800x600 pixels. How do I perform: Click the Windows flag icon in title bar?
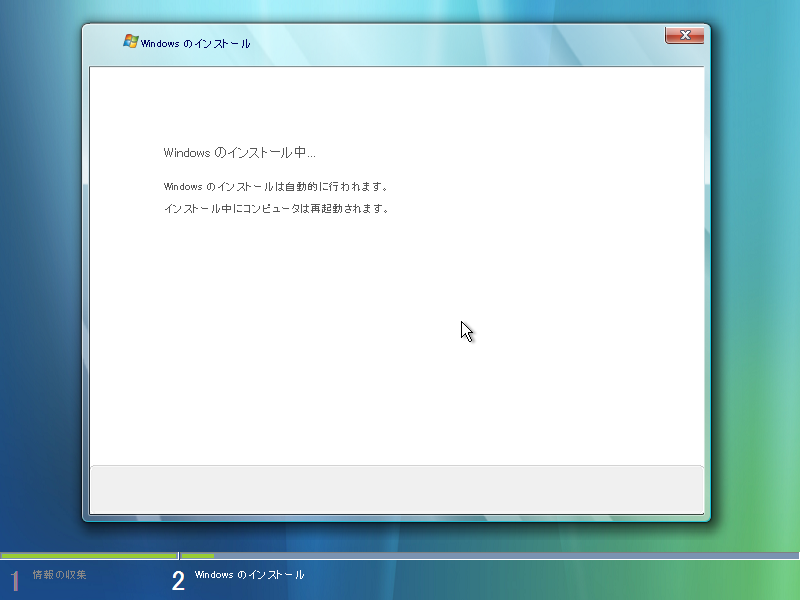click(x=131, y=41)
